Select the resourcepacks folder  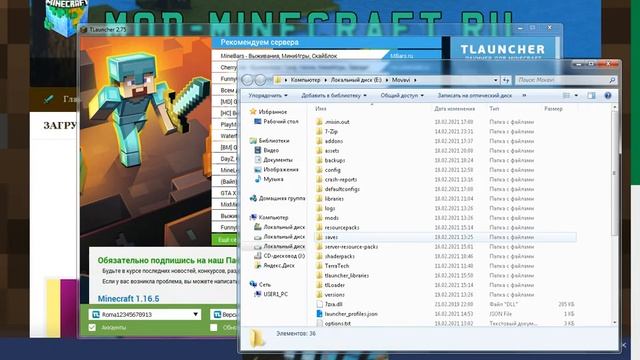click(x=342, y=227)
